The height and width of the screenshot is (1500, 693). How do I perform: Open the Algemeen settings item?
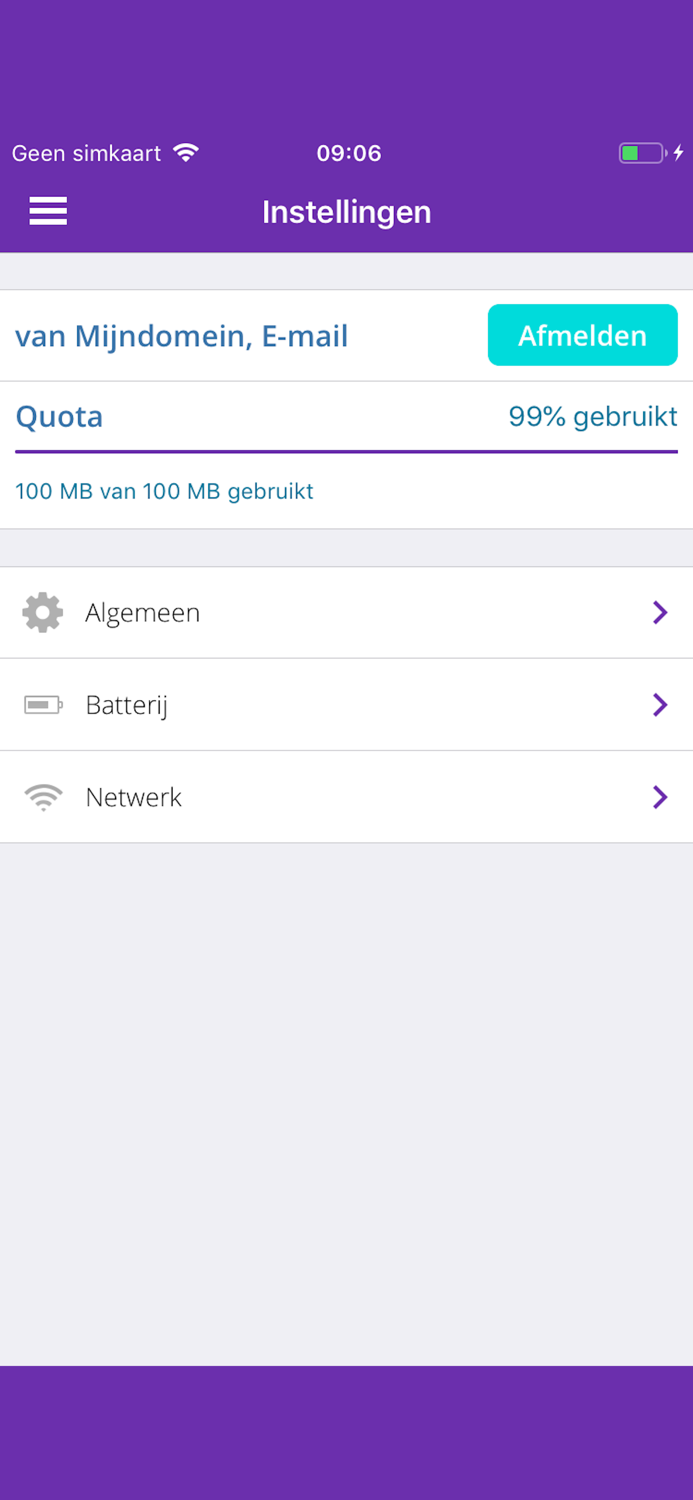pyautogui.click(x=143, y=613)
